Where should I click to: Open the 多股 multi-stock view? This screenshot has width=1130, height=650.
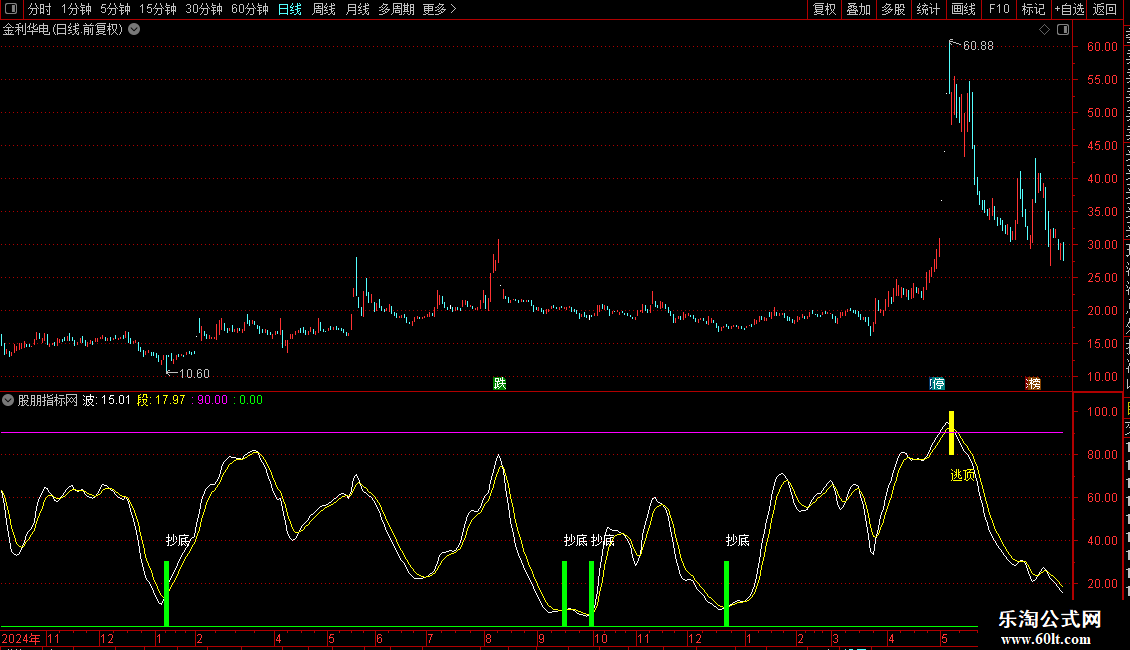tap(893, 9)
